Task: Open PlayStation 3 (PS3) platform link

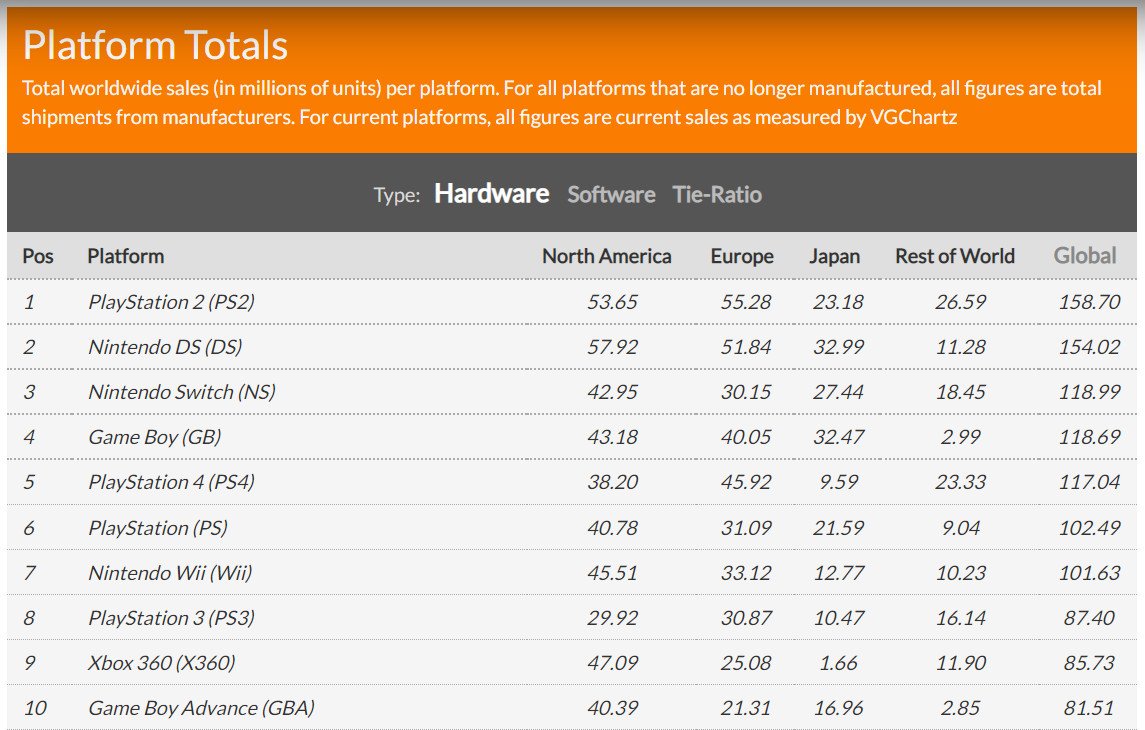Action: click(172, 618)
